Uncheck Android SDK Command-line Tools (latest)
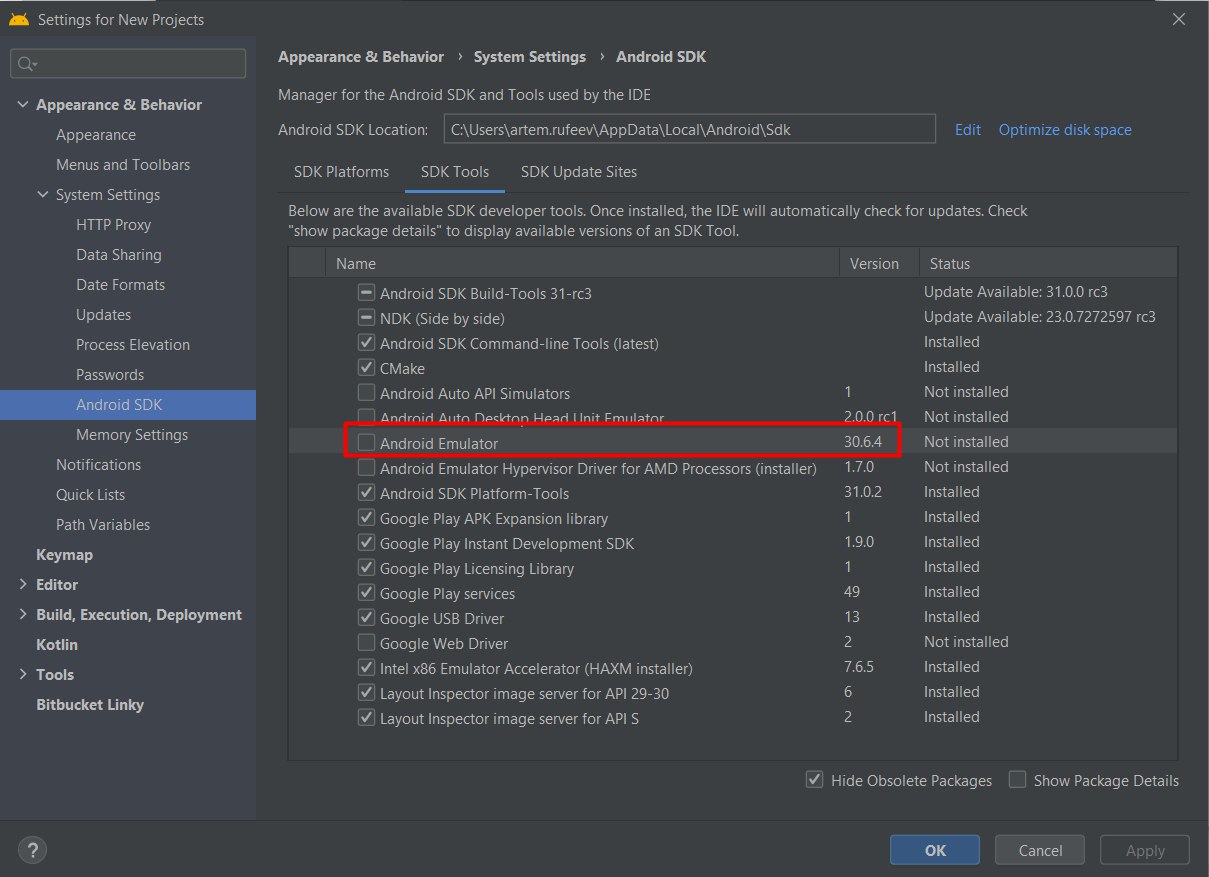This screenshot has height=877, width=1209. click(x=367, y=343)
